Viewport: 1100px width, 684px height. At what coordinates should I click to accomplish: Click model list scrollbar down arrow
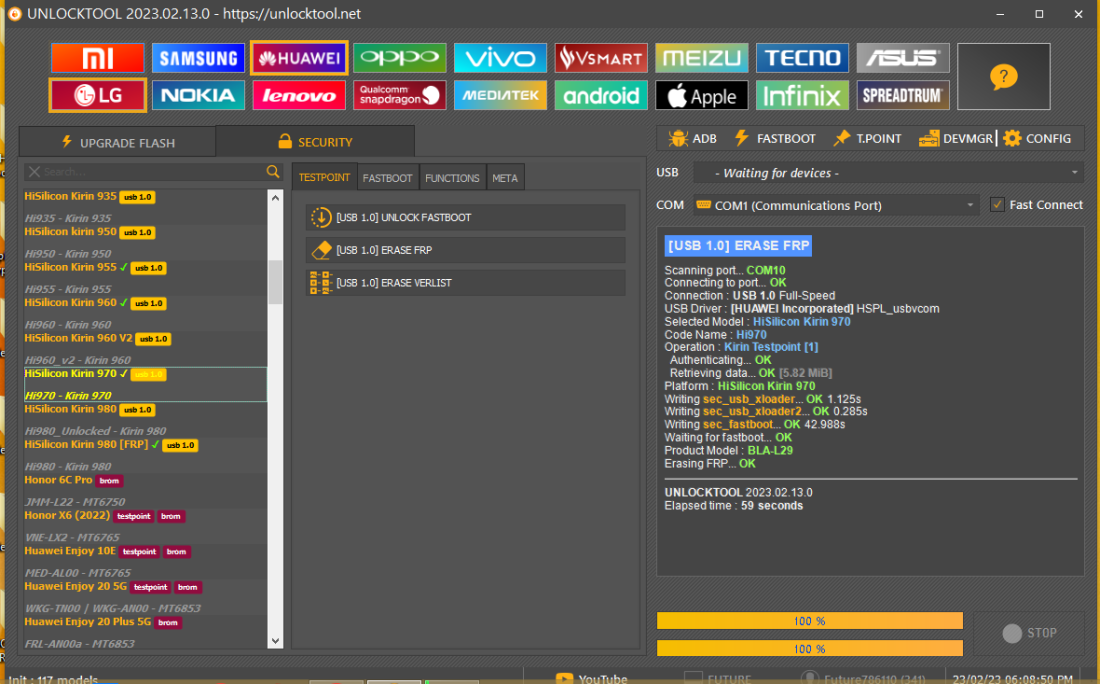275,641
